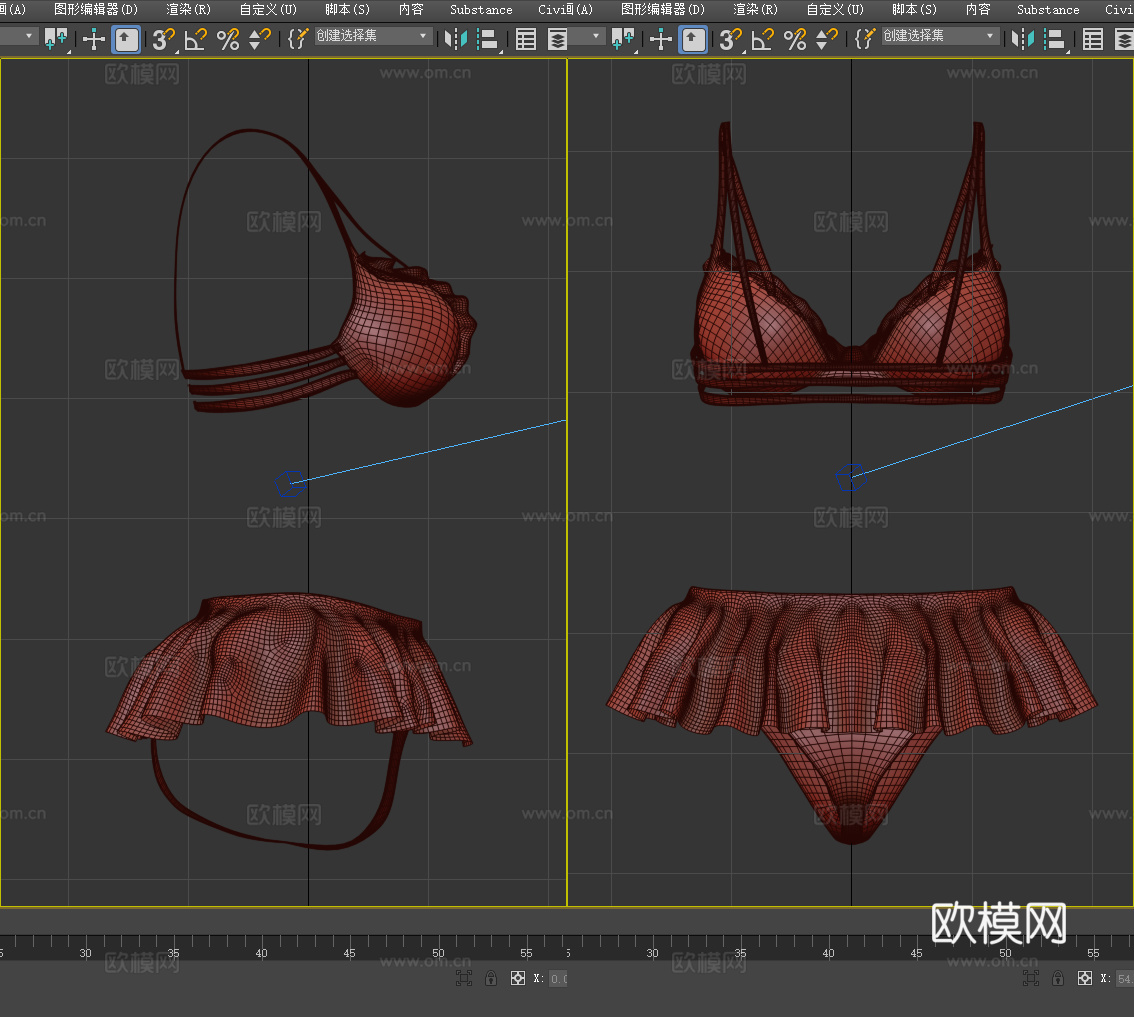
Task: Open Layer Explorer from the right toolbar
Action: click(x=1124, y=39)
